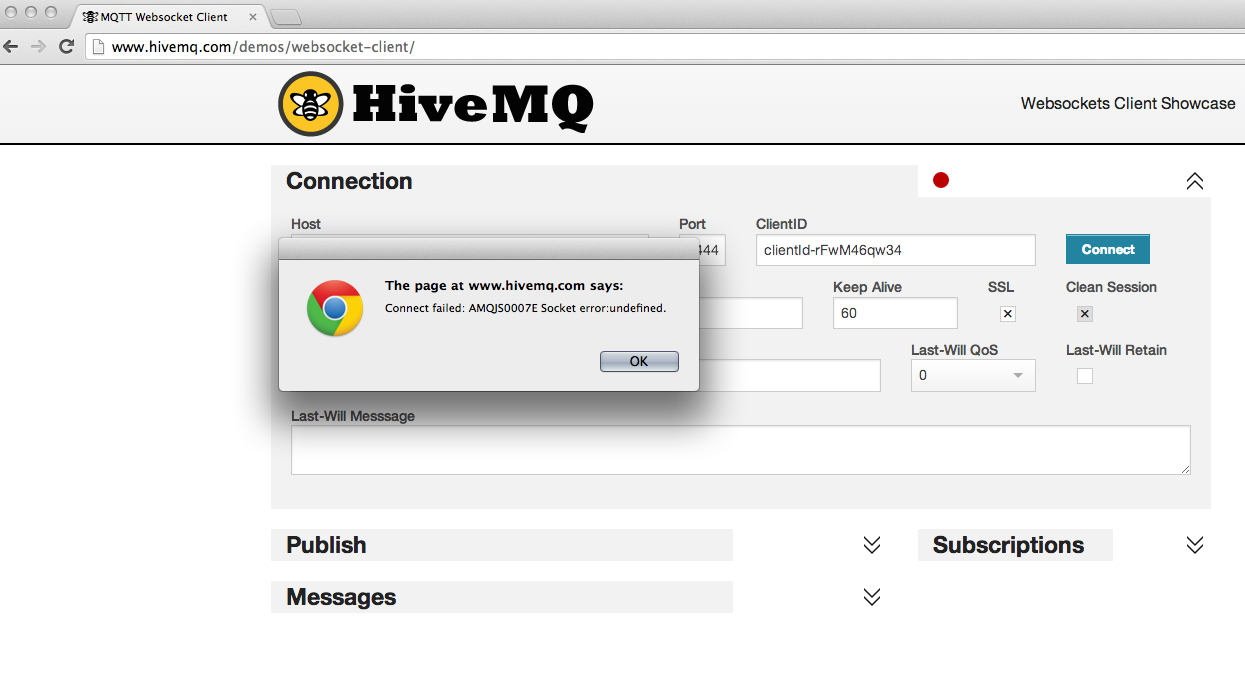Click the "Websockets Client Showcase" header text

pos(1128,103)
